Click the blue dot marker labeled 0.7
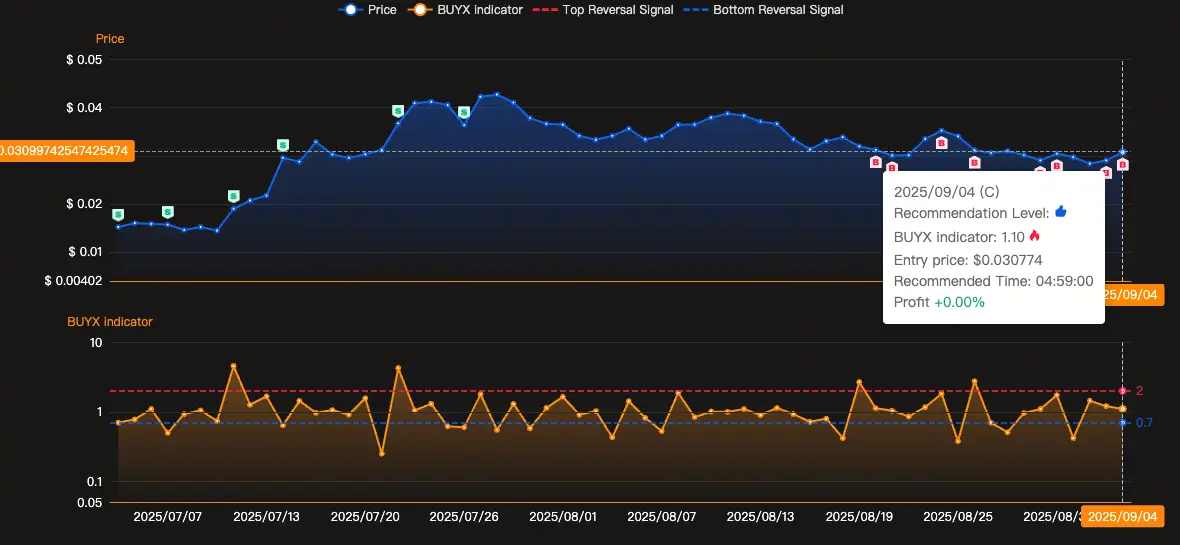1180x545 pixels. pyautogui.click(x=1122, y=423)
